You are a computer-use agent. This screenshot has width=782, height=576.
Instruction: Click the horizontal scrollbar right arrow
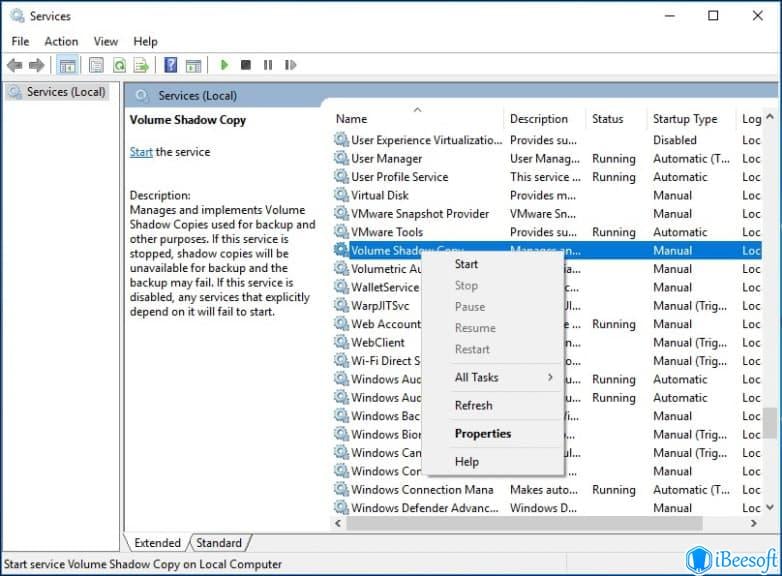click(754, 523)
